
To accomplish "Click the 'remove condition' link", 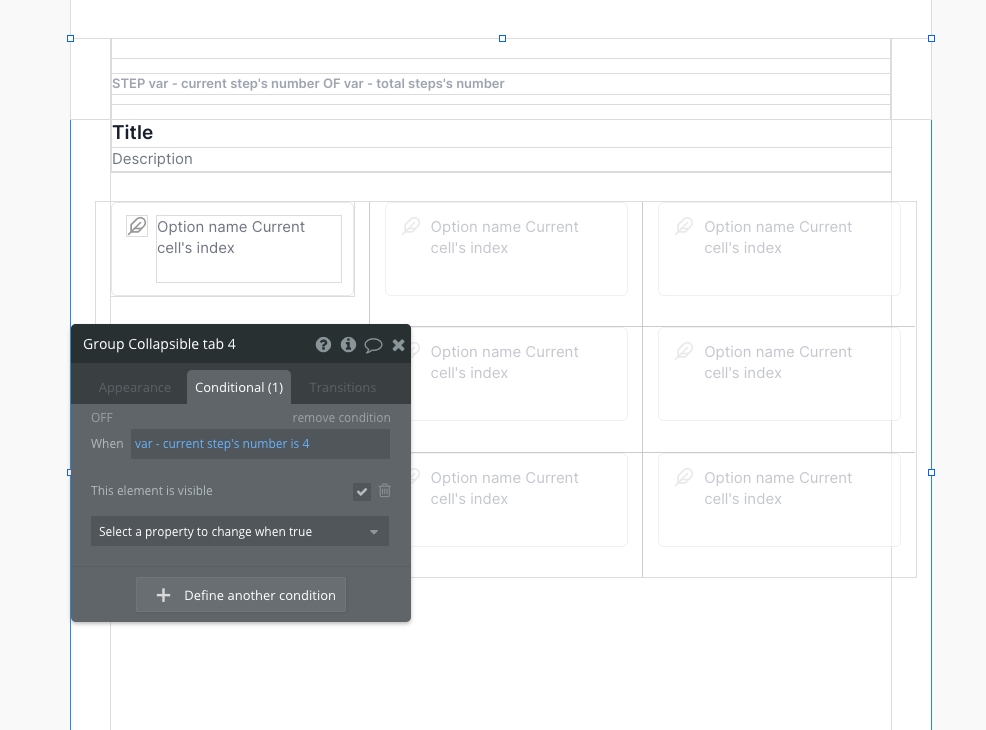I will point(341,418).
